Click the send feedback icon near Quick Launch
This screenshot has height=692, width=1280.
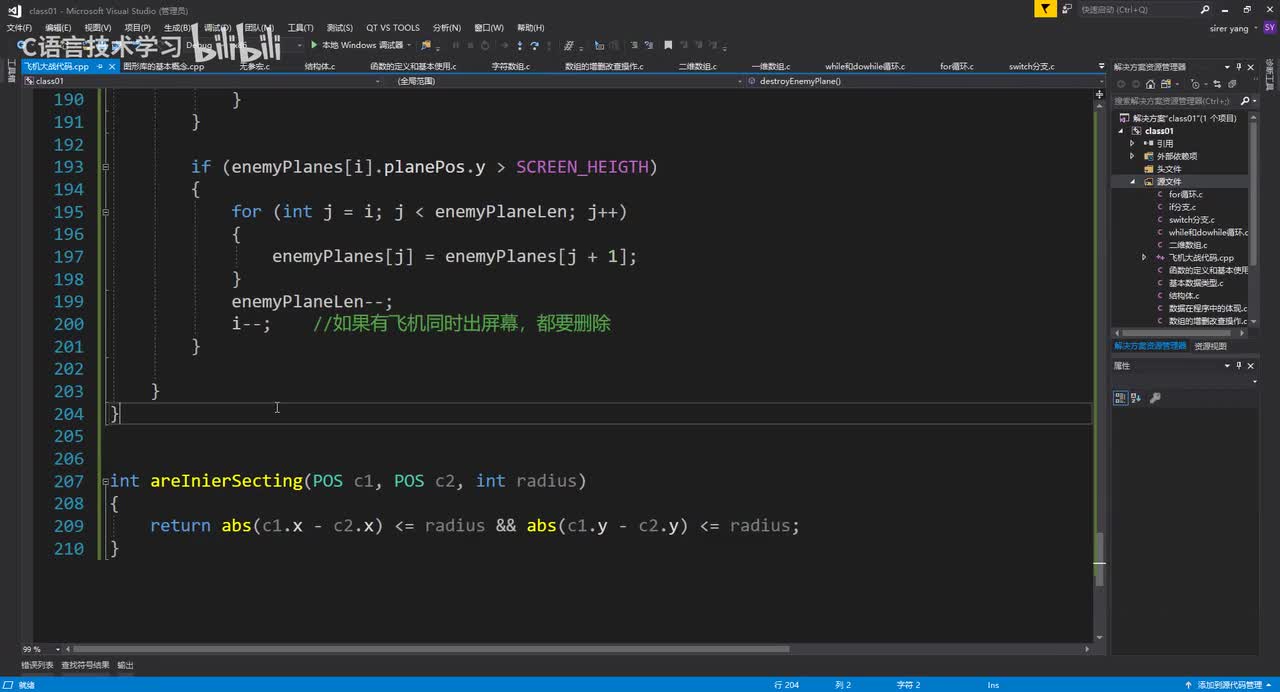pos(1066,9)
